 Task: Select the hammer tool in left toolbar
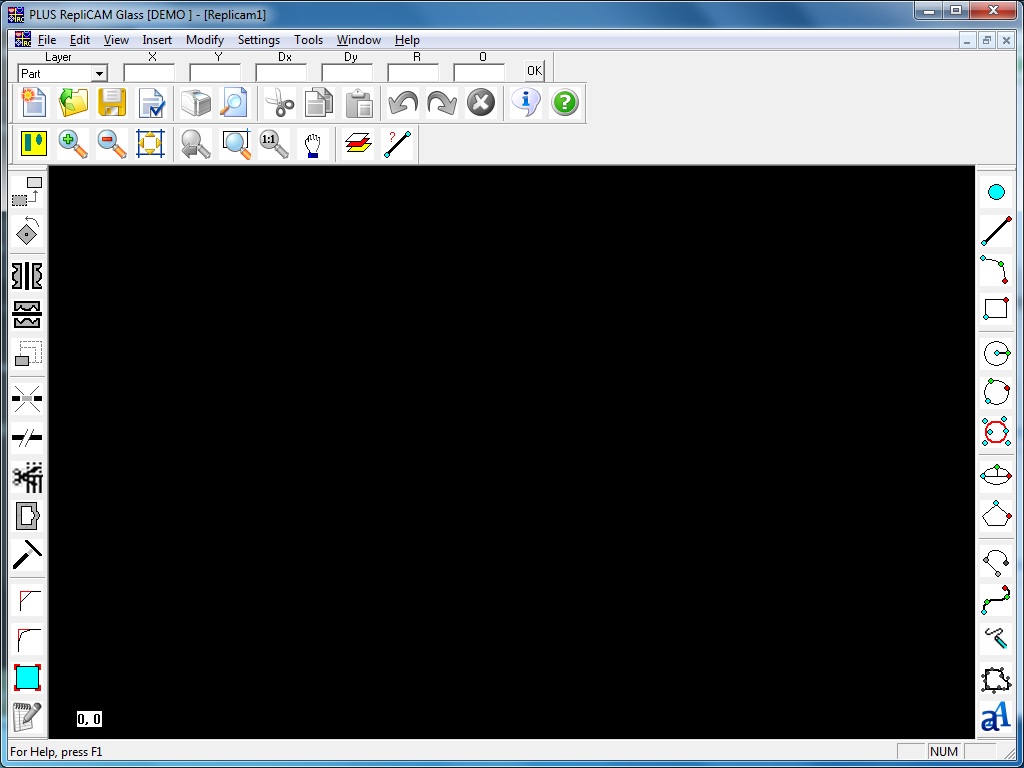click(x=26, y=554)
